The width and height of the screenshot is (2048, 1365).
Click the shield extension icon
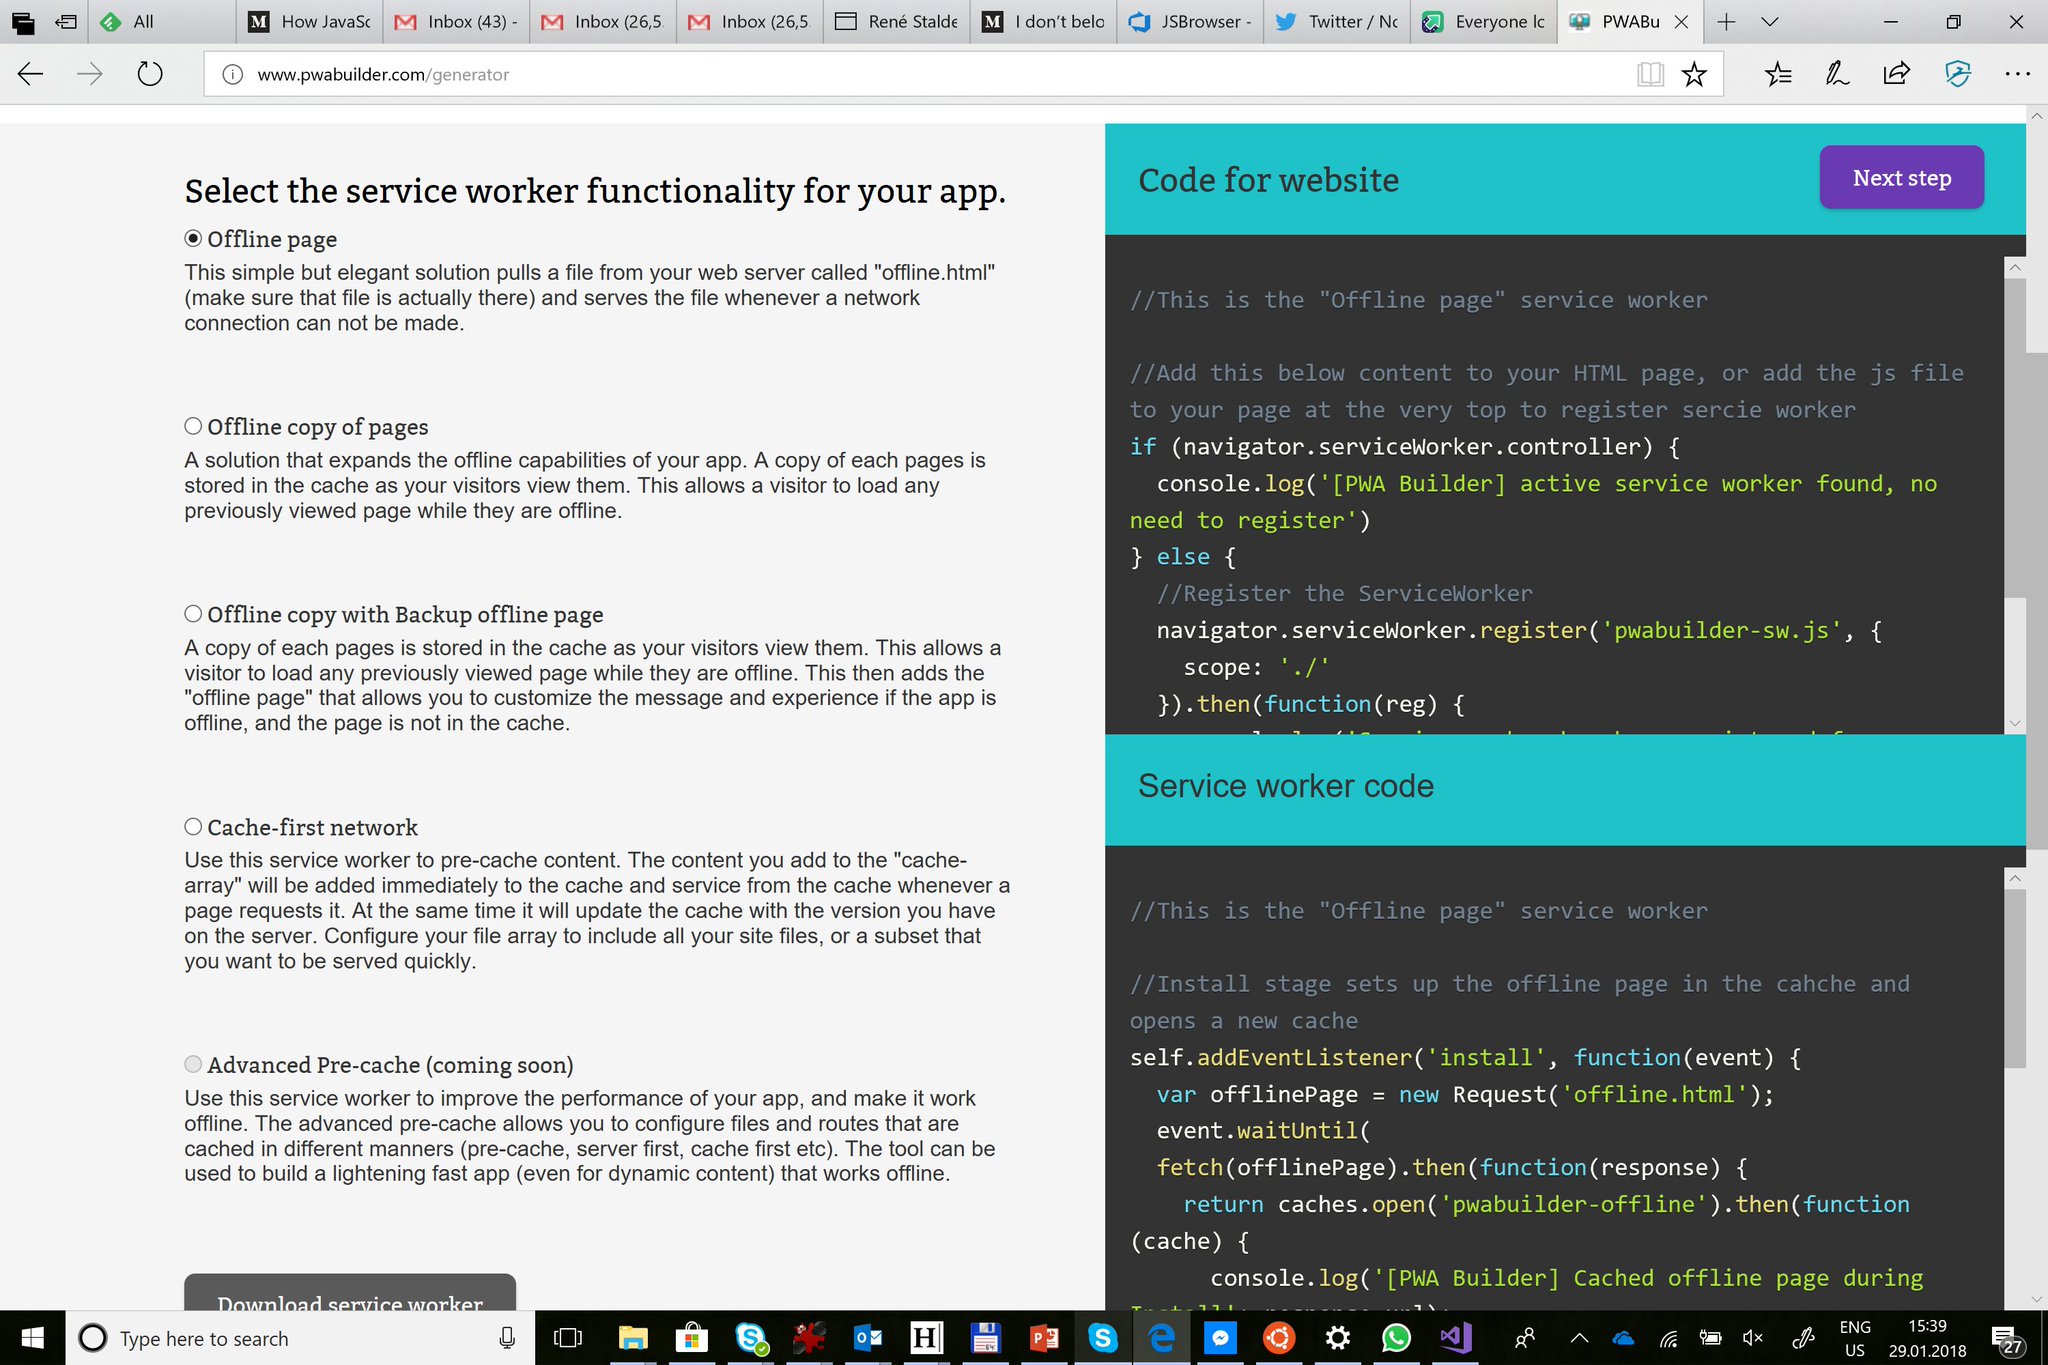tap(1957, 74)
